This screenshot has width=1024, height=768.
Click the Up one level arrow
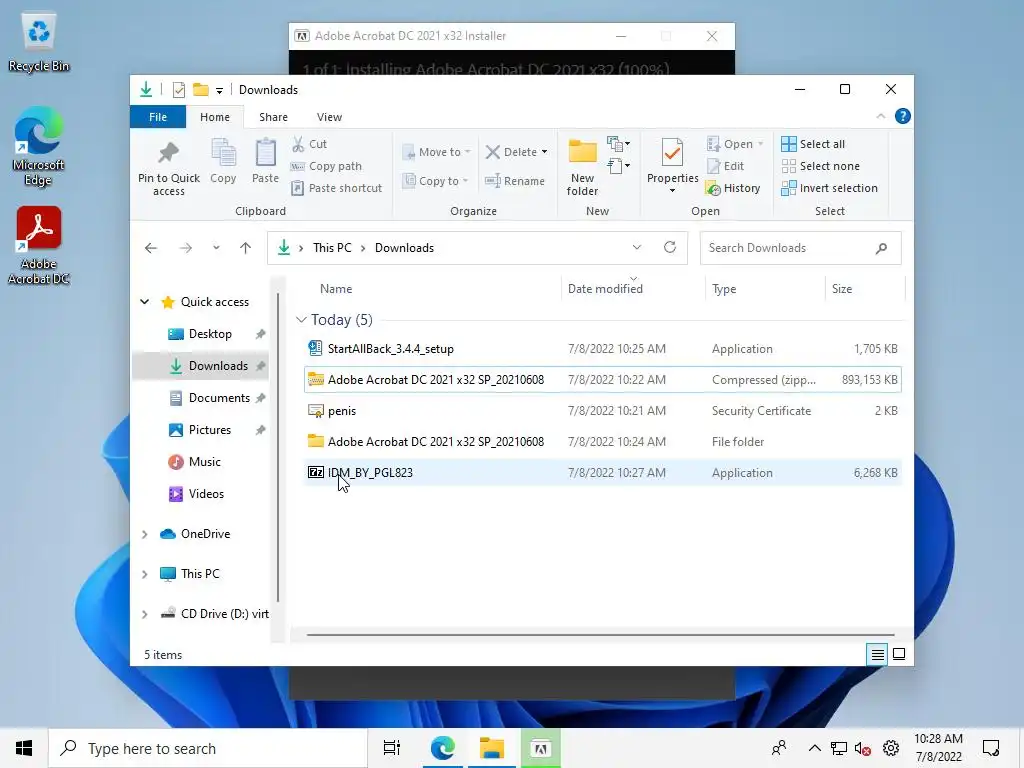(x=246, y=248)
